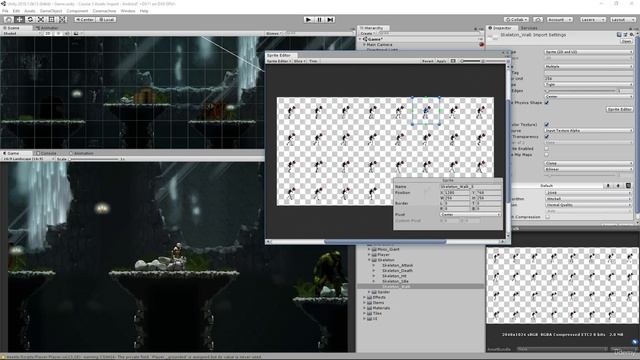Toggle Alpha Is Transparency checkbox
Image resolution: width=640 pixels, height=360 pixels.
coord(547,137)
